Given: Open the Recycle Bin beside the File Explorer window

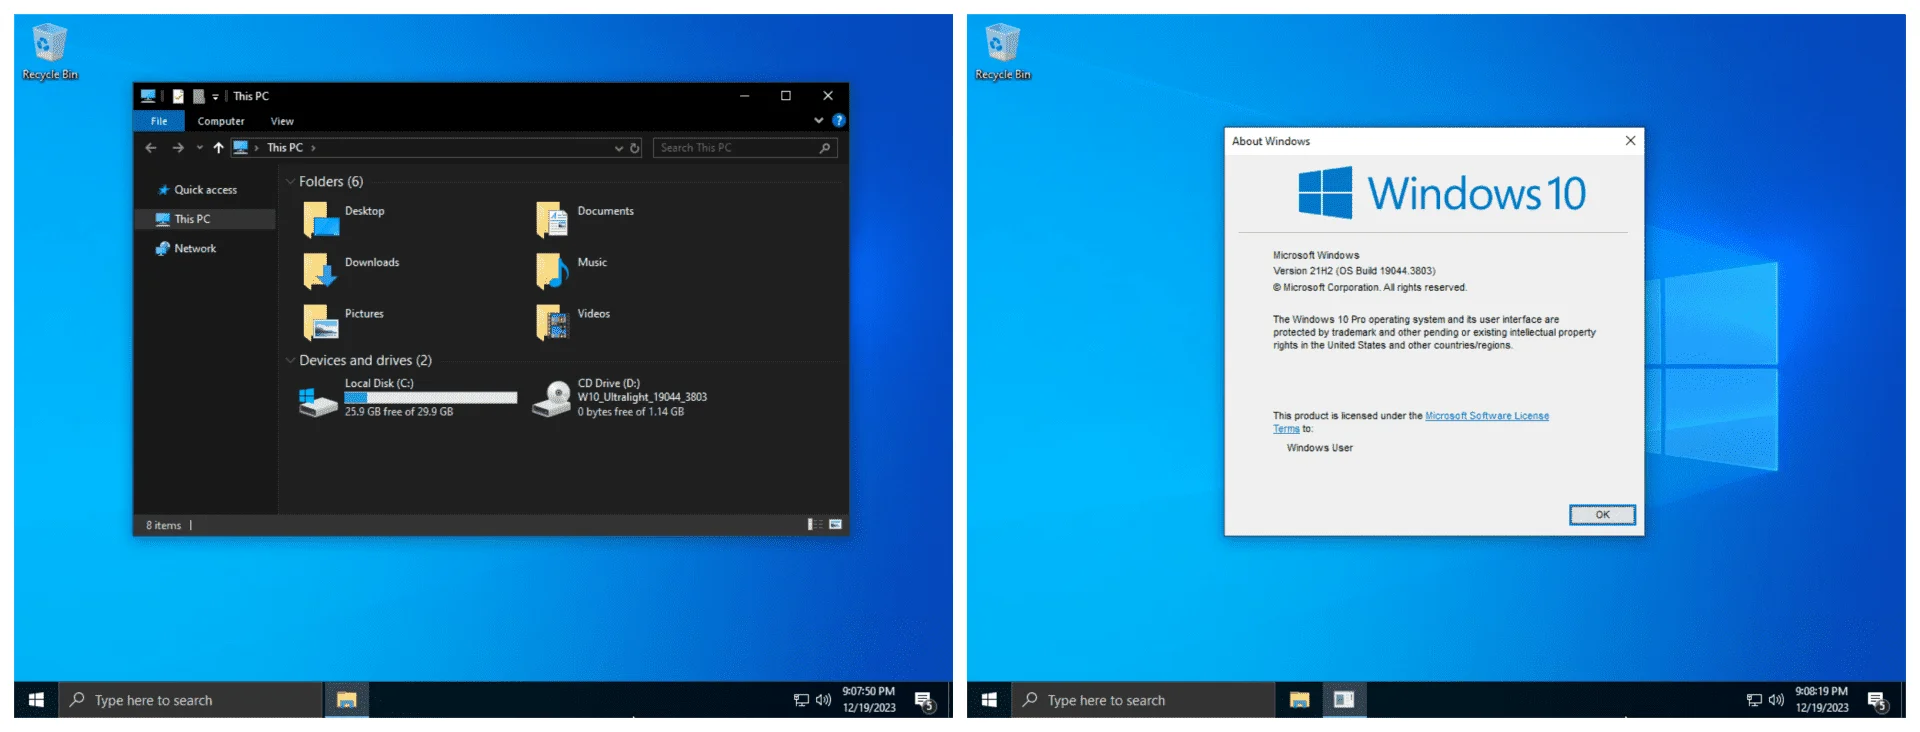Looking at the screenshot, I should point(49,52).
